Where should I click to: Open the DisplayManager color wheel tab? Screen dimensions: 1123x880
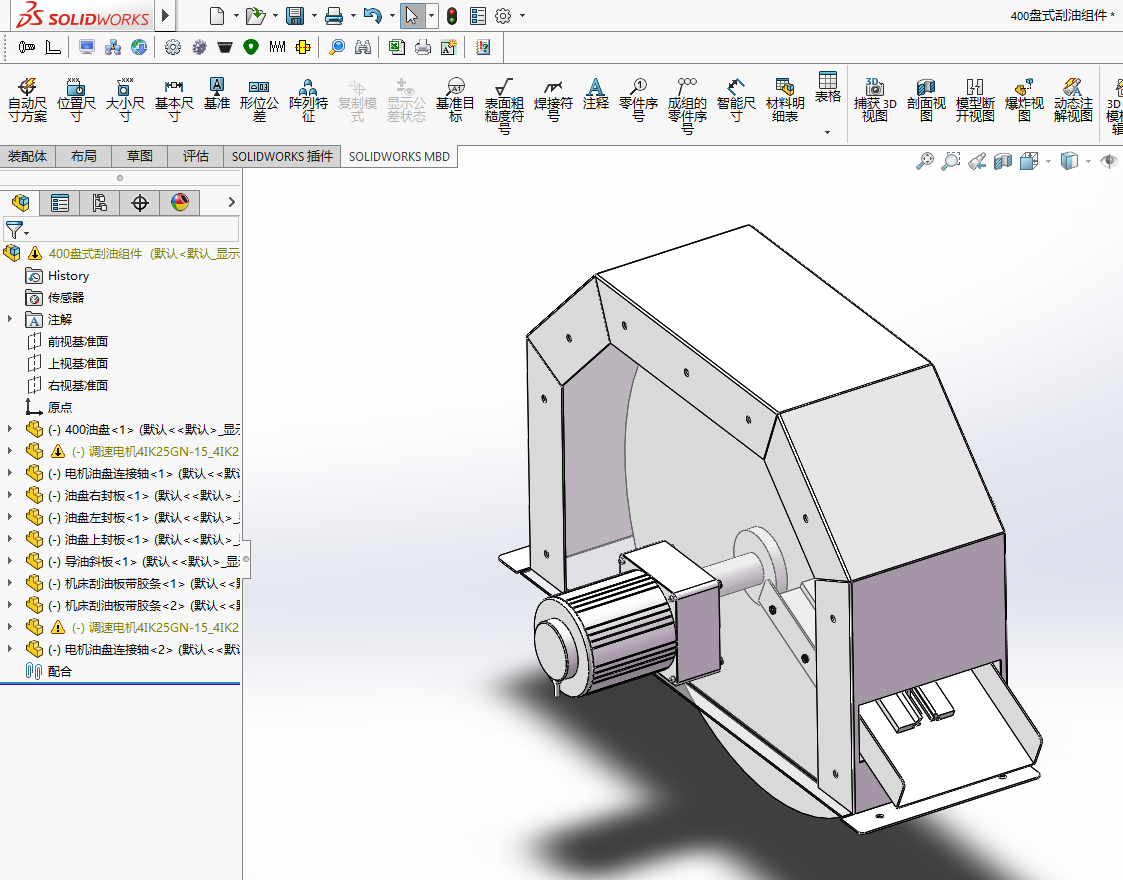click(180, 203)
